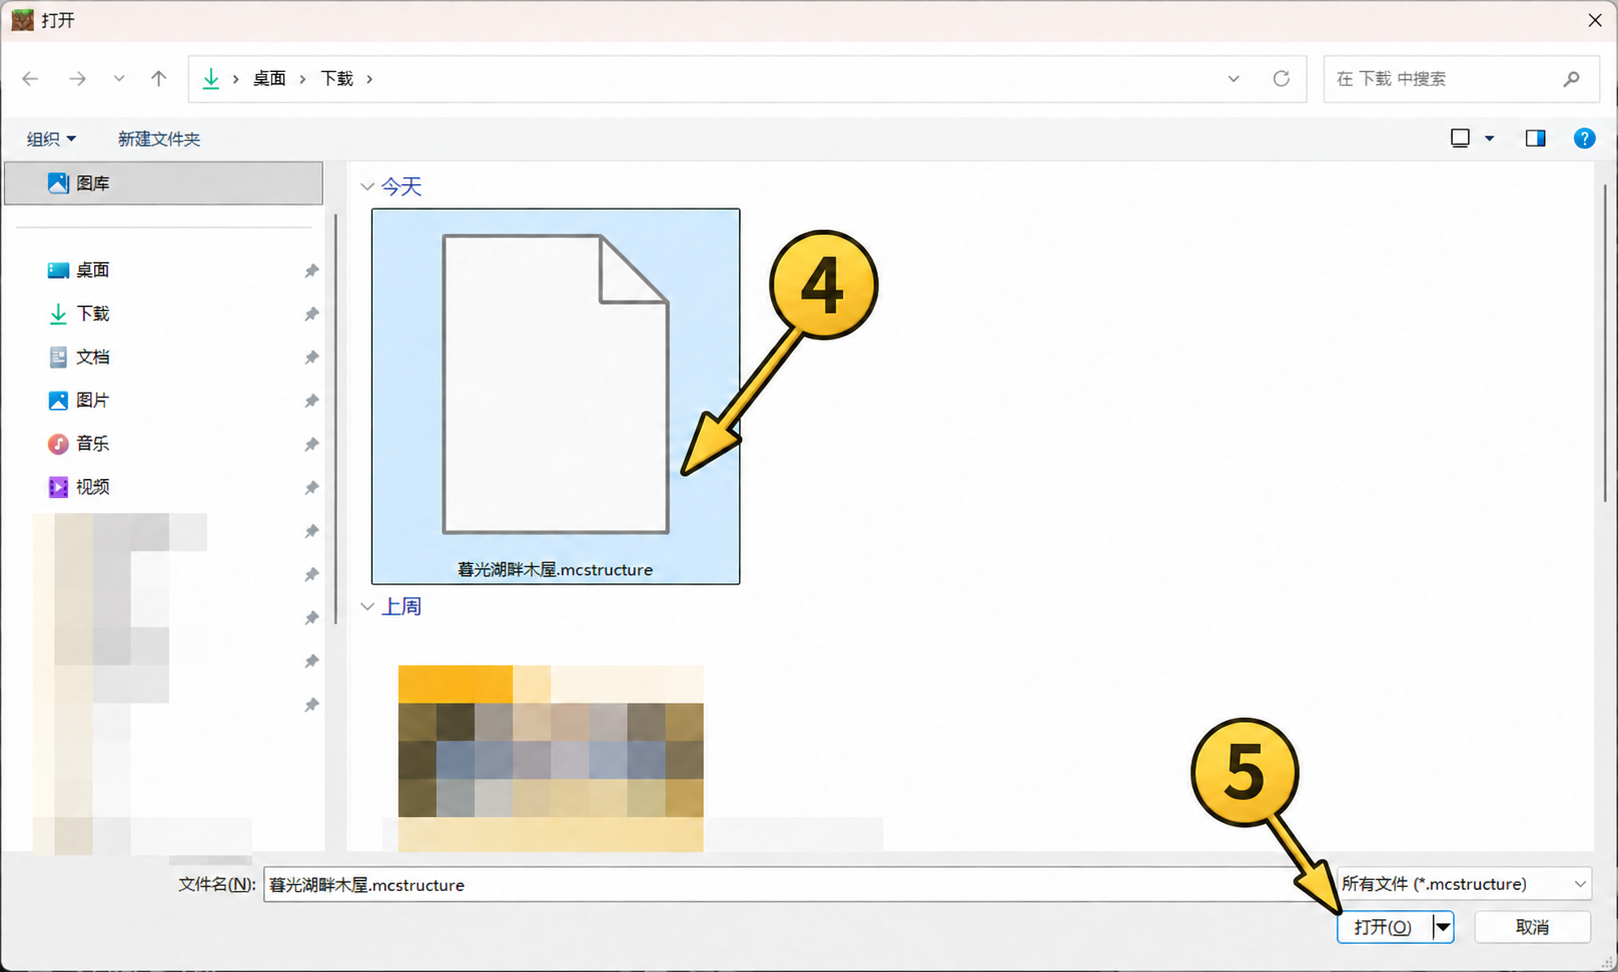Image resolution: width=1618 pixels, height=972 pixels.
Task: Open the 组织 menu
Action: (51, 139)
